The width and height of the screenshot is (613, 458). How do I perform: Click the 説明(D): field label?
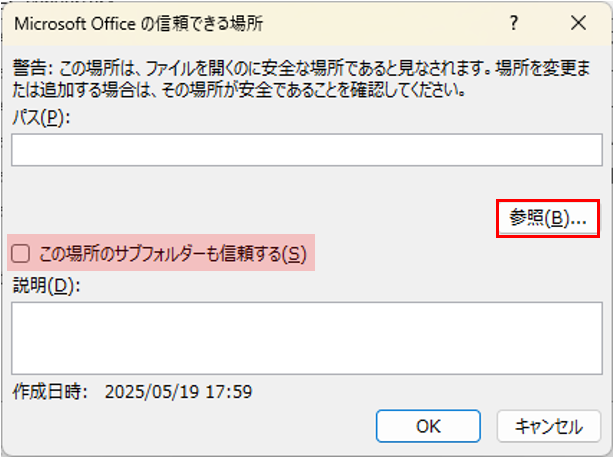(x=46, y=286)
